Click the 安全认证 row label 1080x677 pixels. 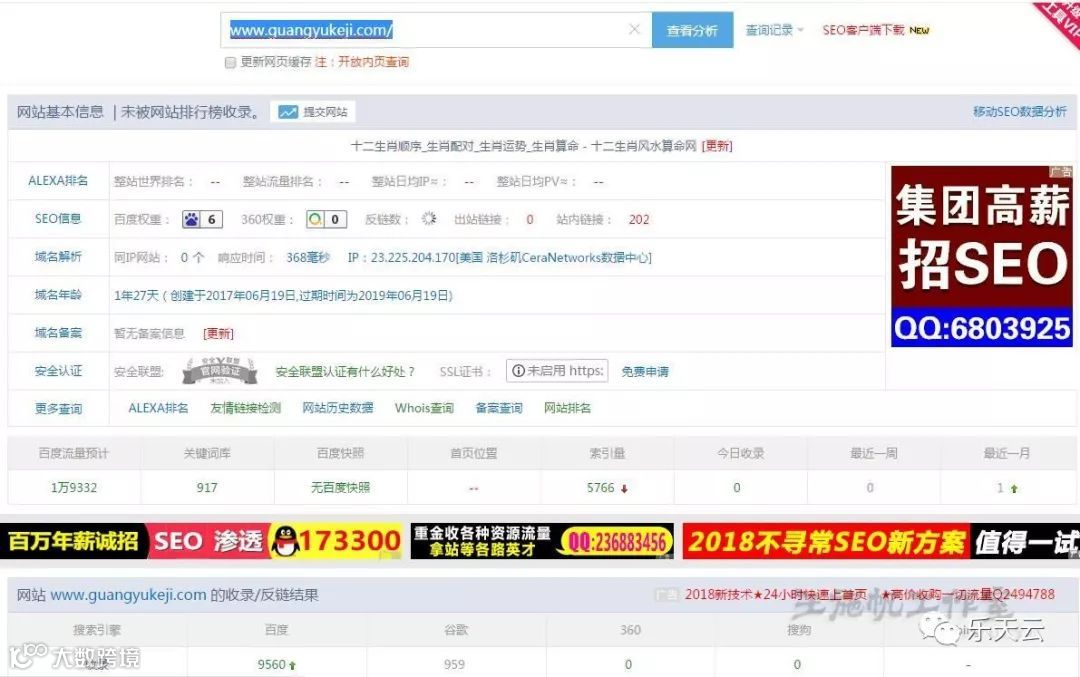point(58,371)
